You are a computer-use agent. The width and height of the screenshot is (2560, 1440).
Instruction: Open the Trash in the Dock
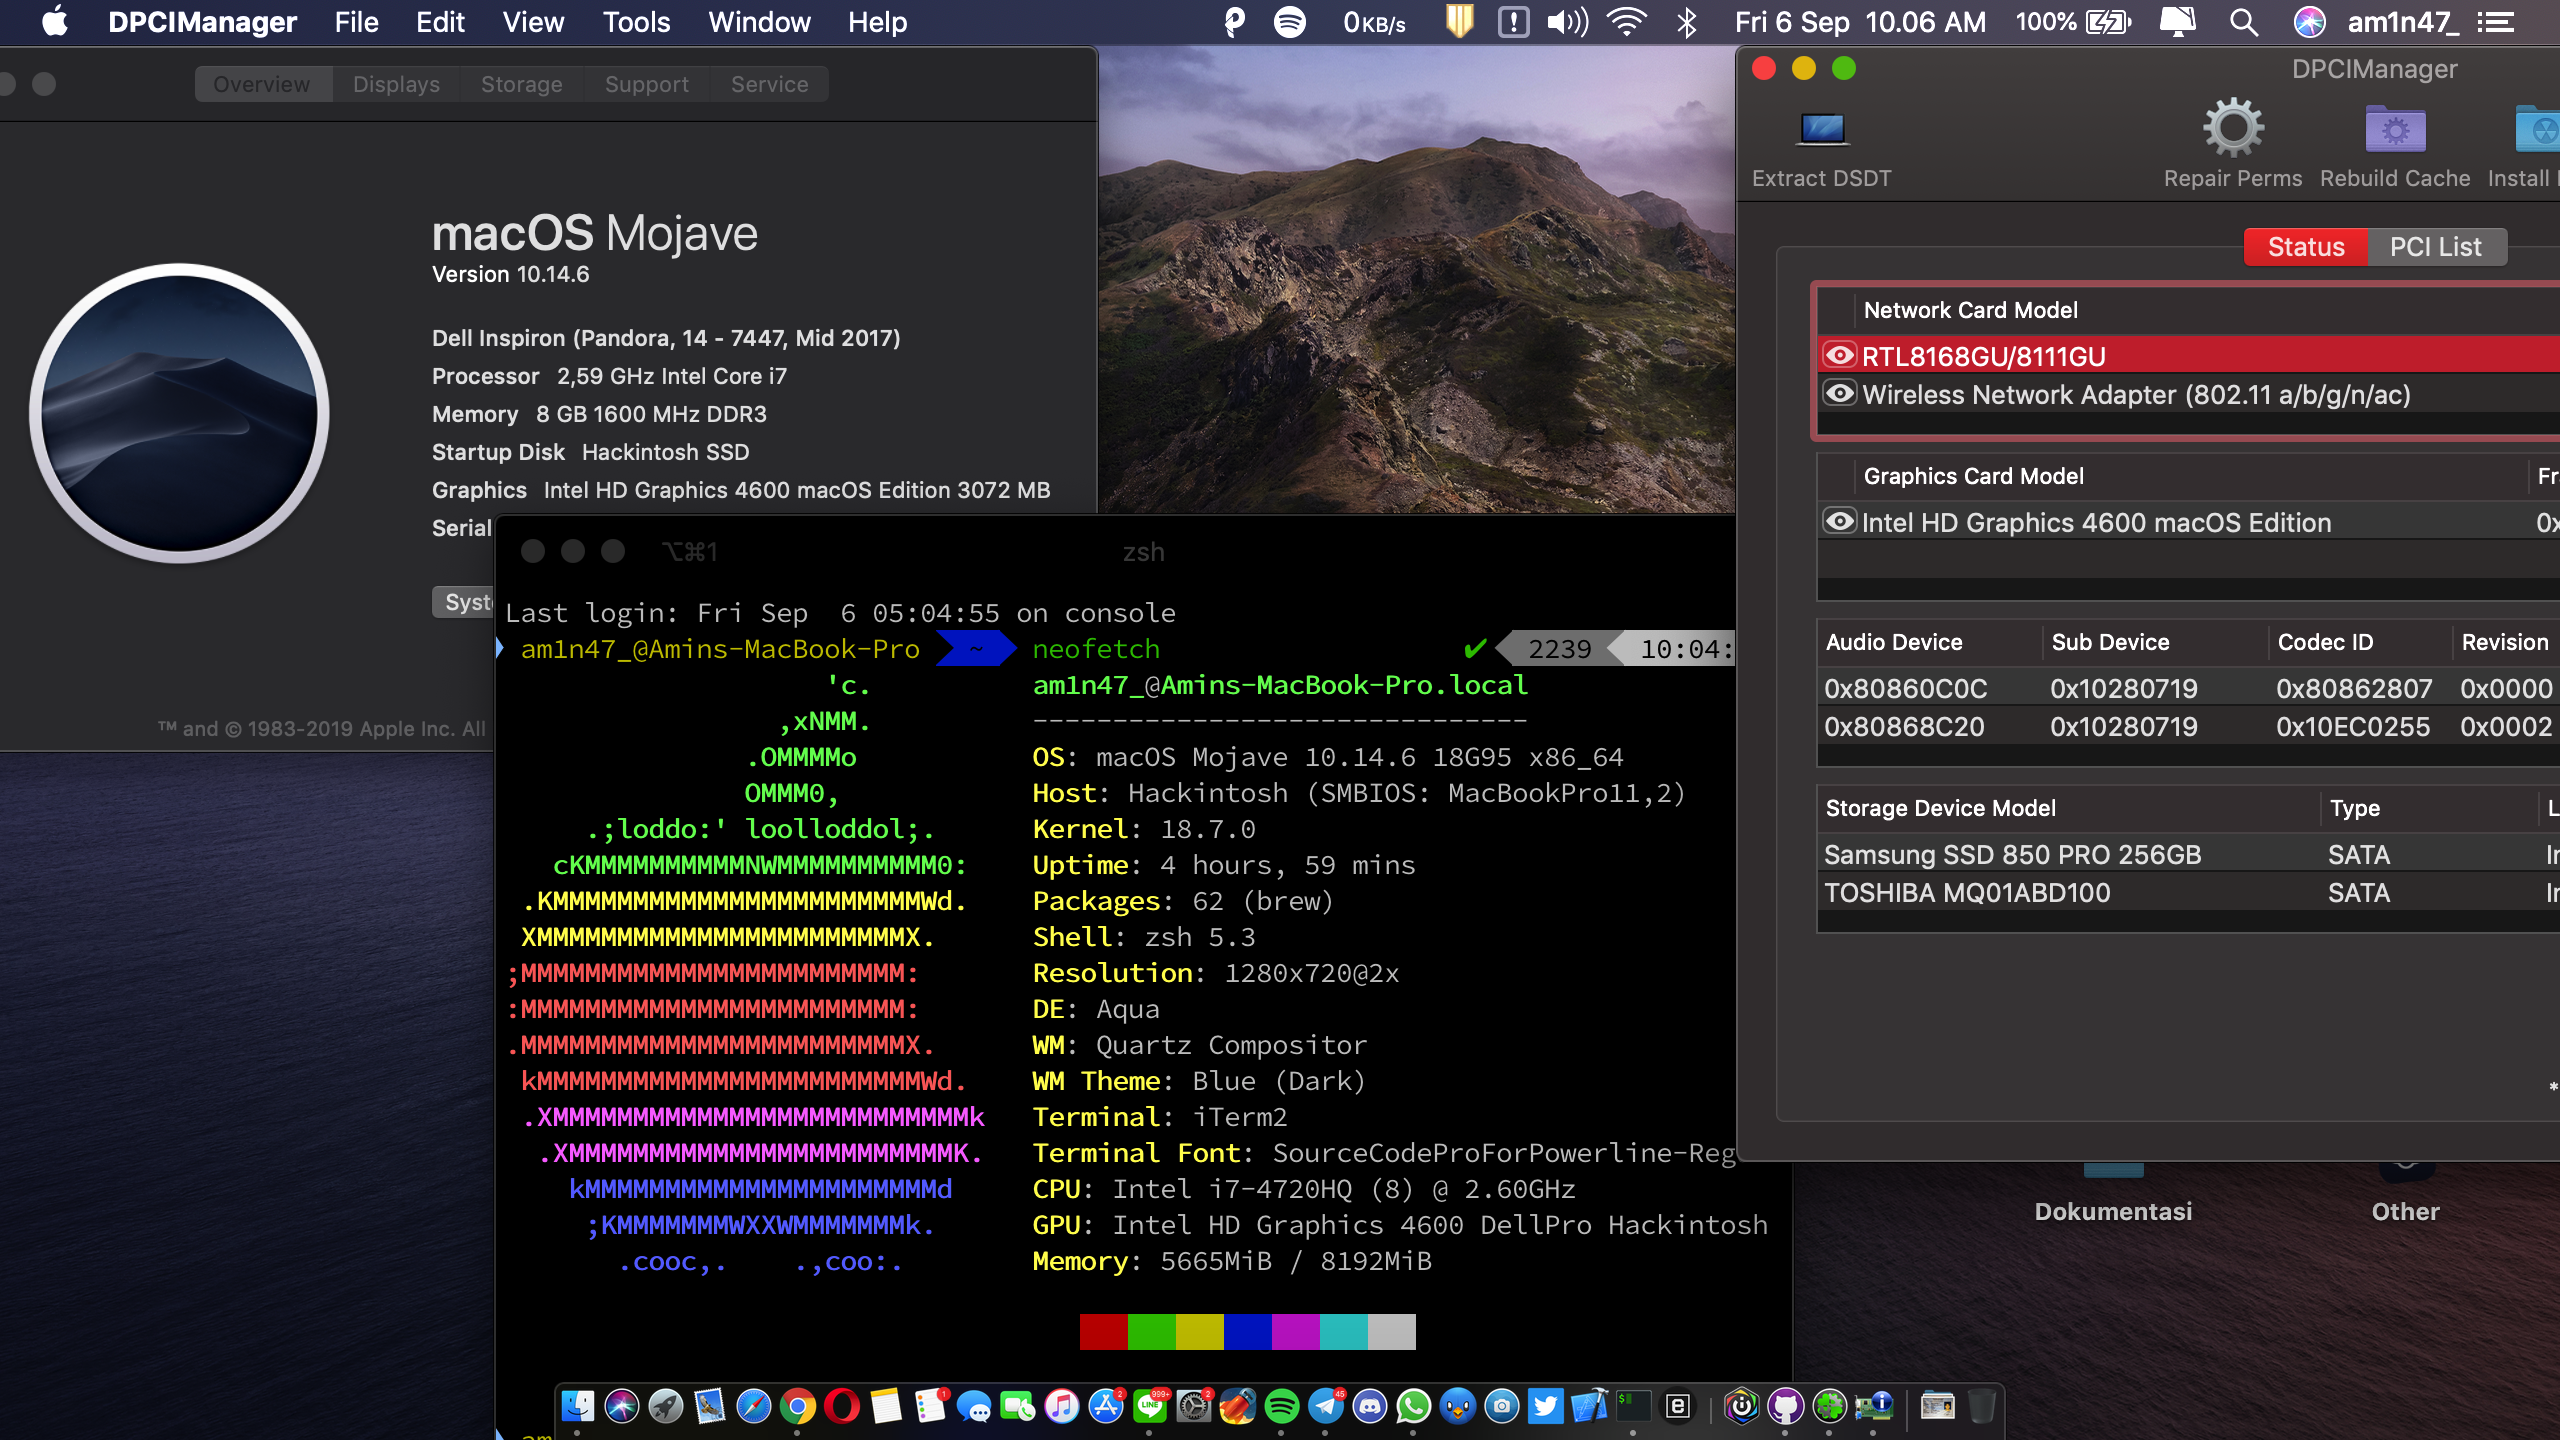point(1981,1406)
